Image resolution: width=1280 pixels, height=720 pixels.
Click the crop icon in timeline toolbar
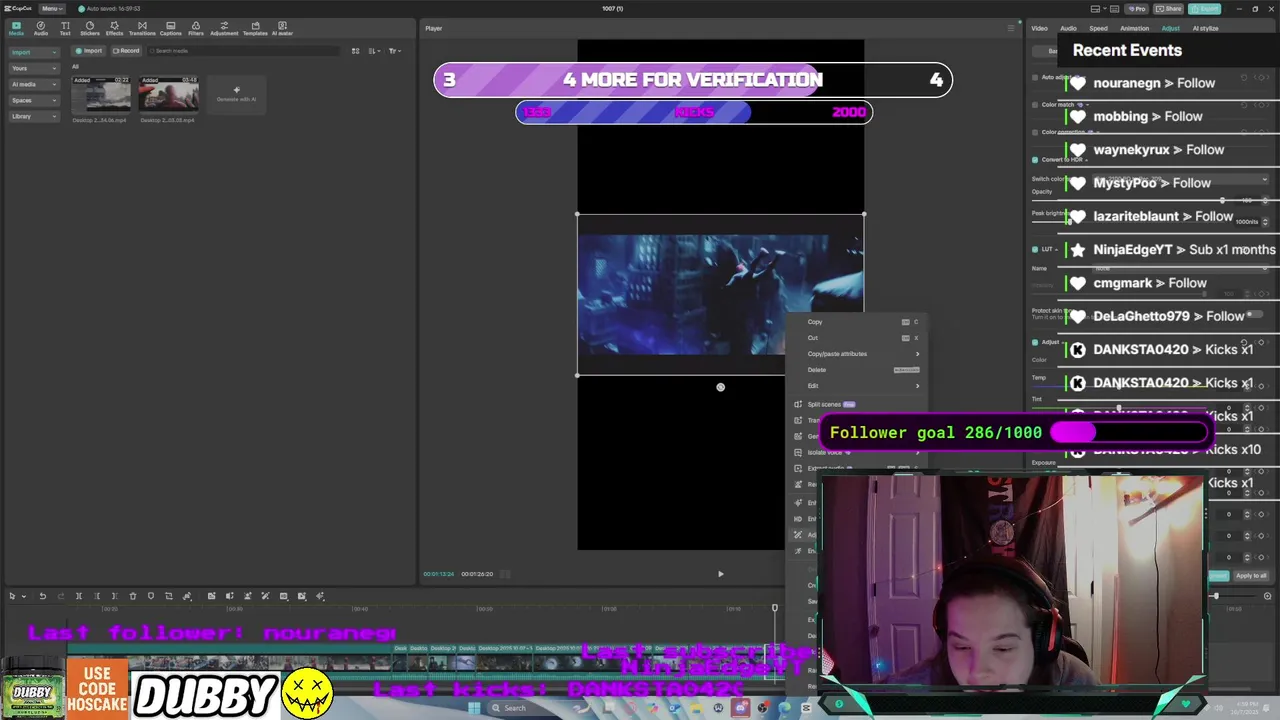coord(169,596)
